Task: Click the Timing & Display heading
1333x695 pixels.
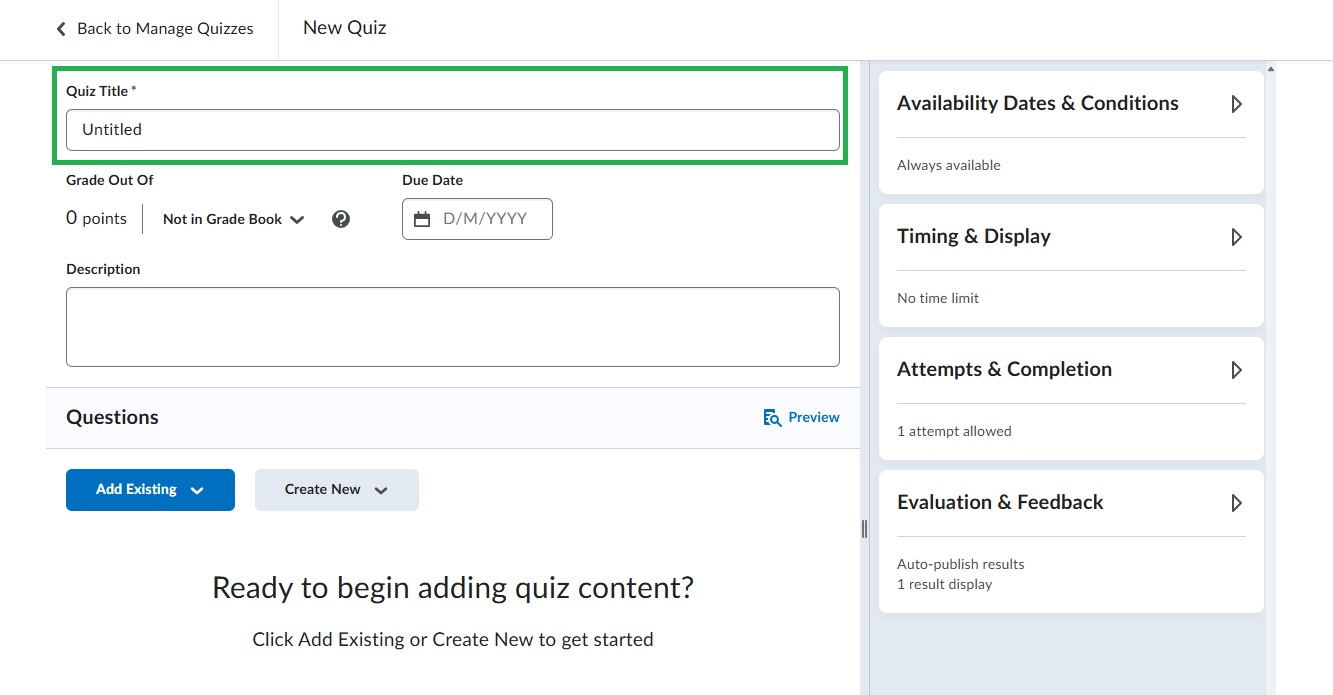Action: (973, 237)
